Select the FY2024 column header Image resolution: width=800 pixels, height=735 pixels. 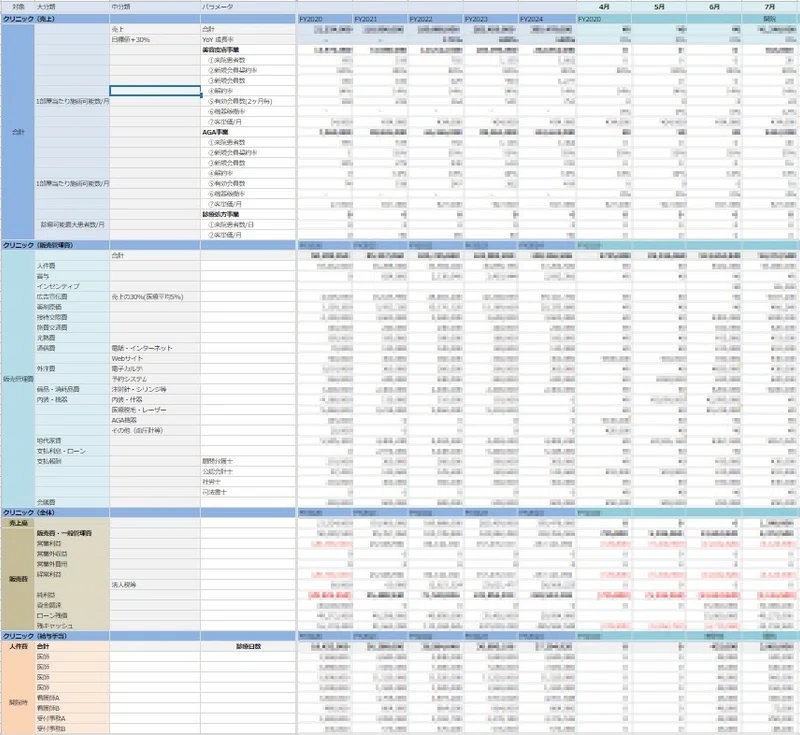point(547,19)
